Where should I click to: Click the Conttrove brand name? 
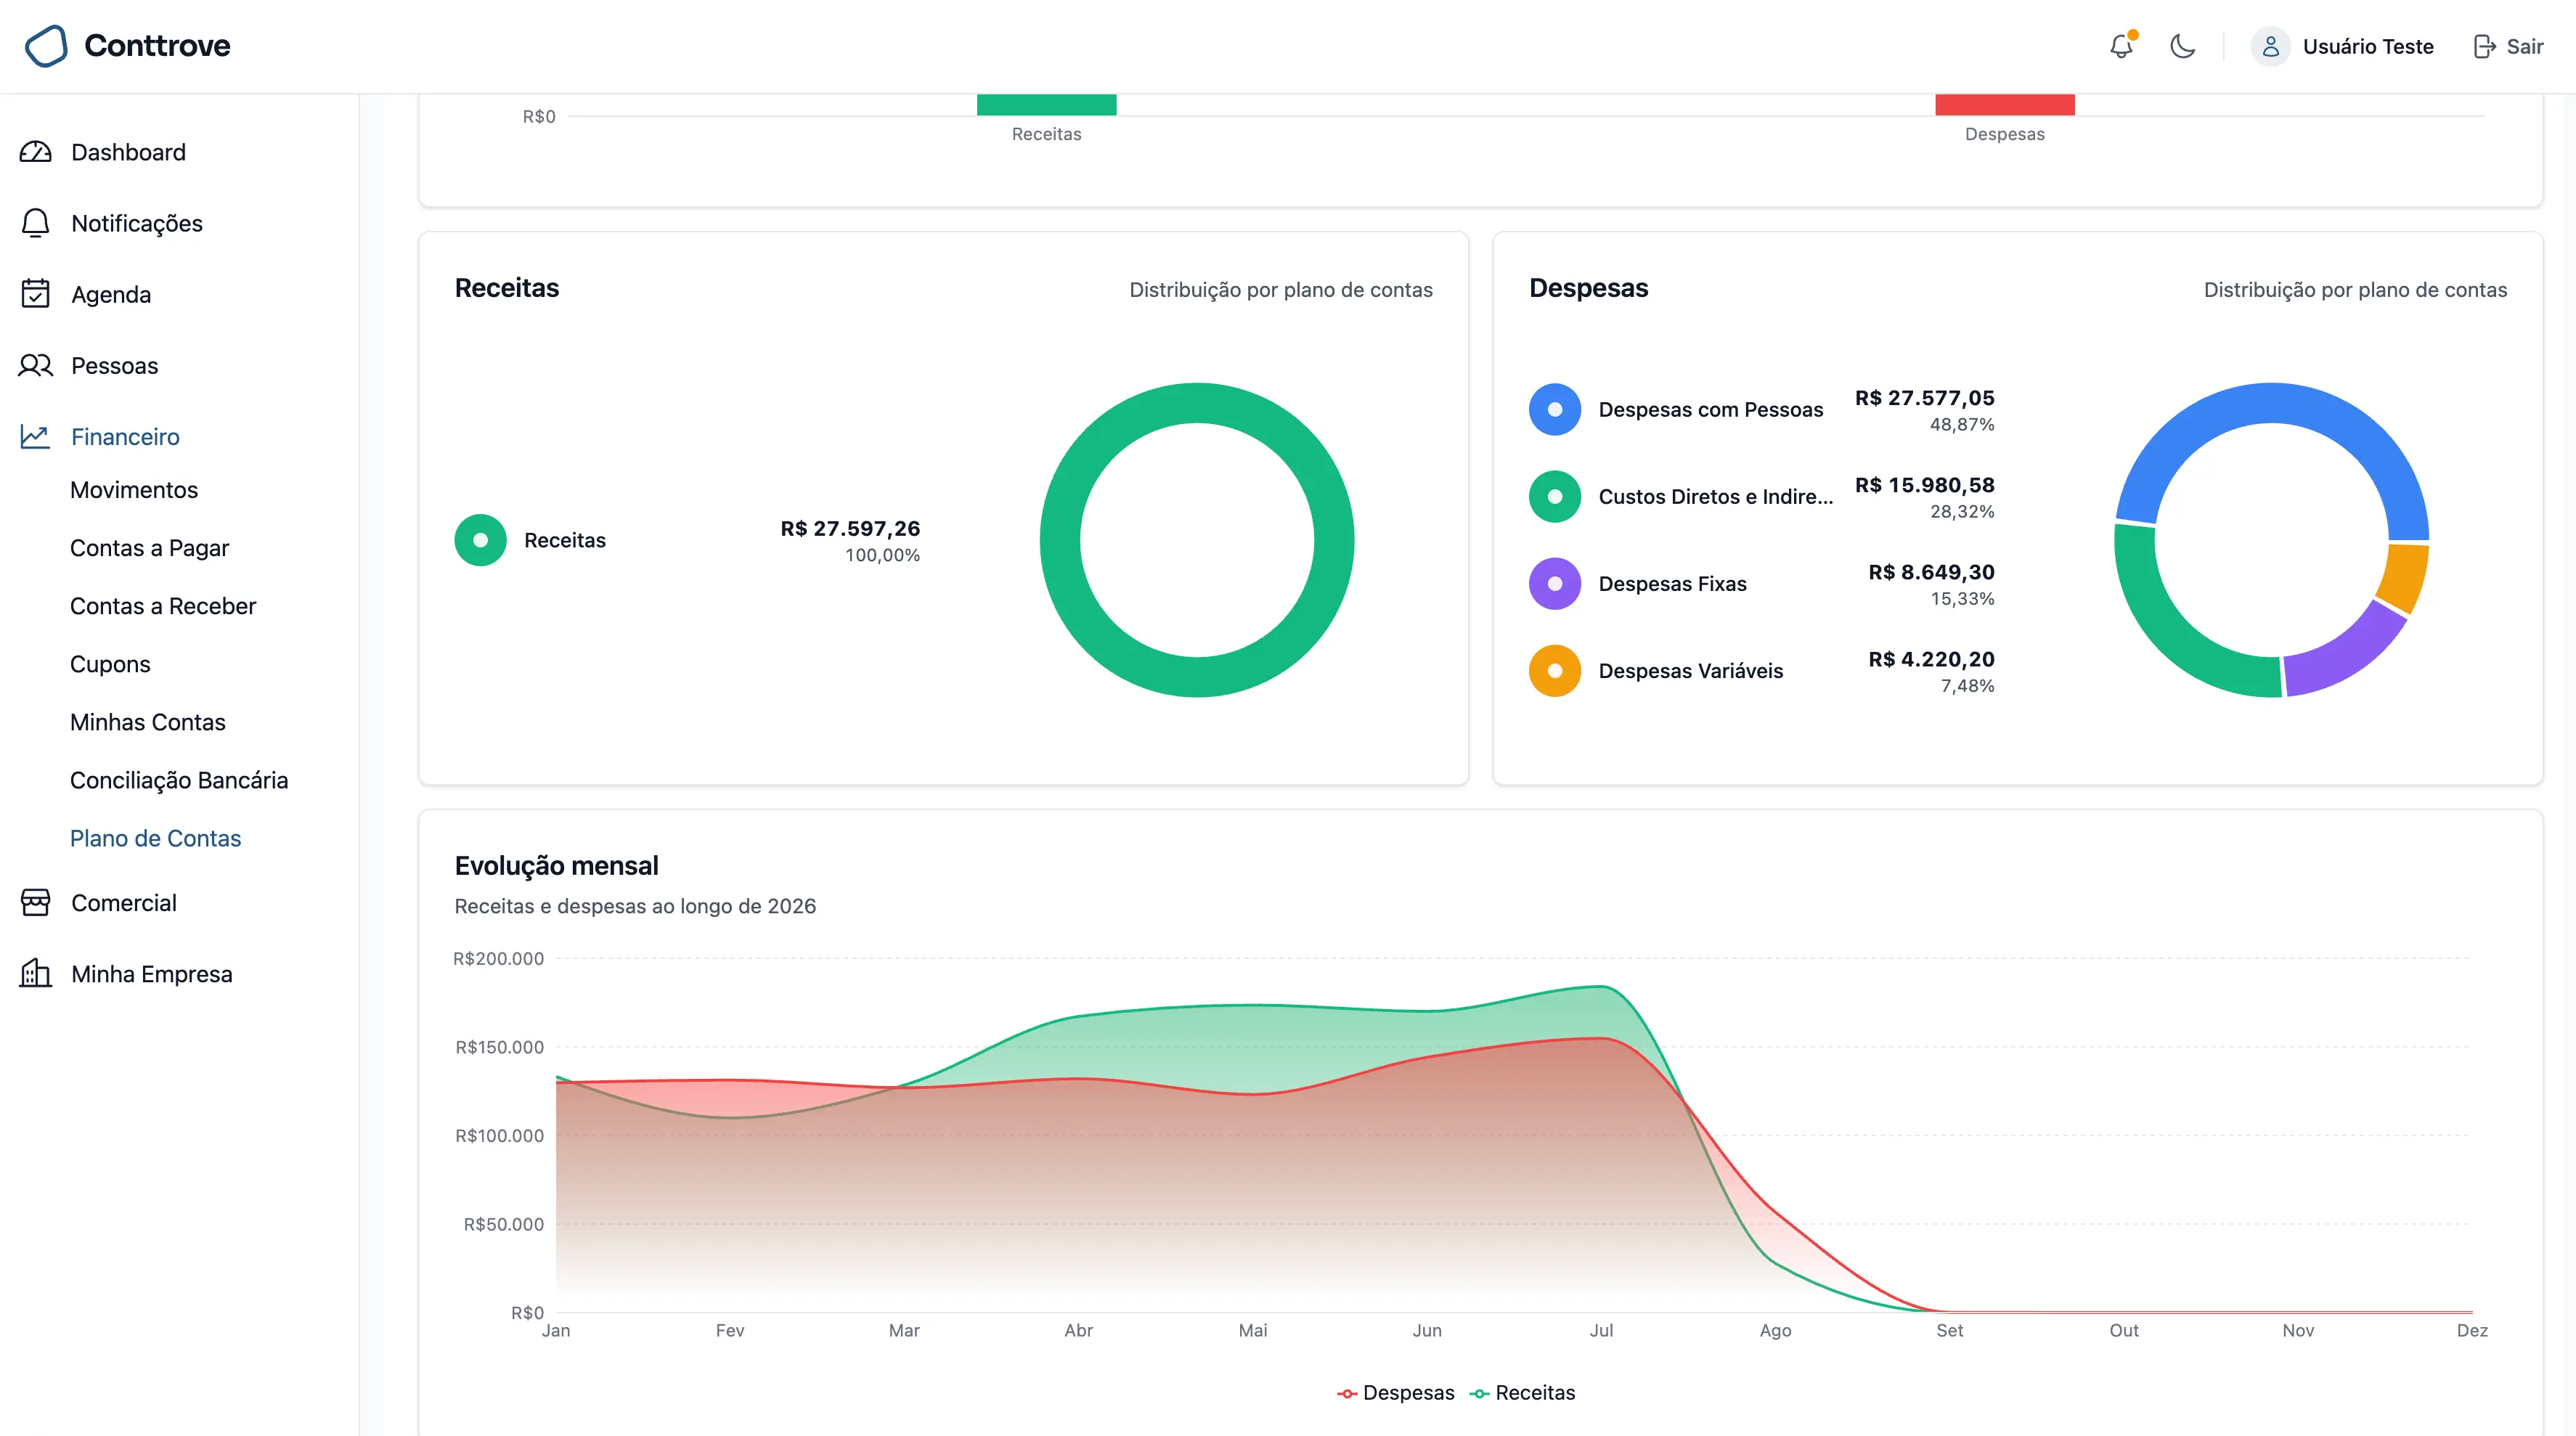pos(157,46)
